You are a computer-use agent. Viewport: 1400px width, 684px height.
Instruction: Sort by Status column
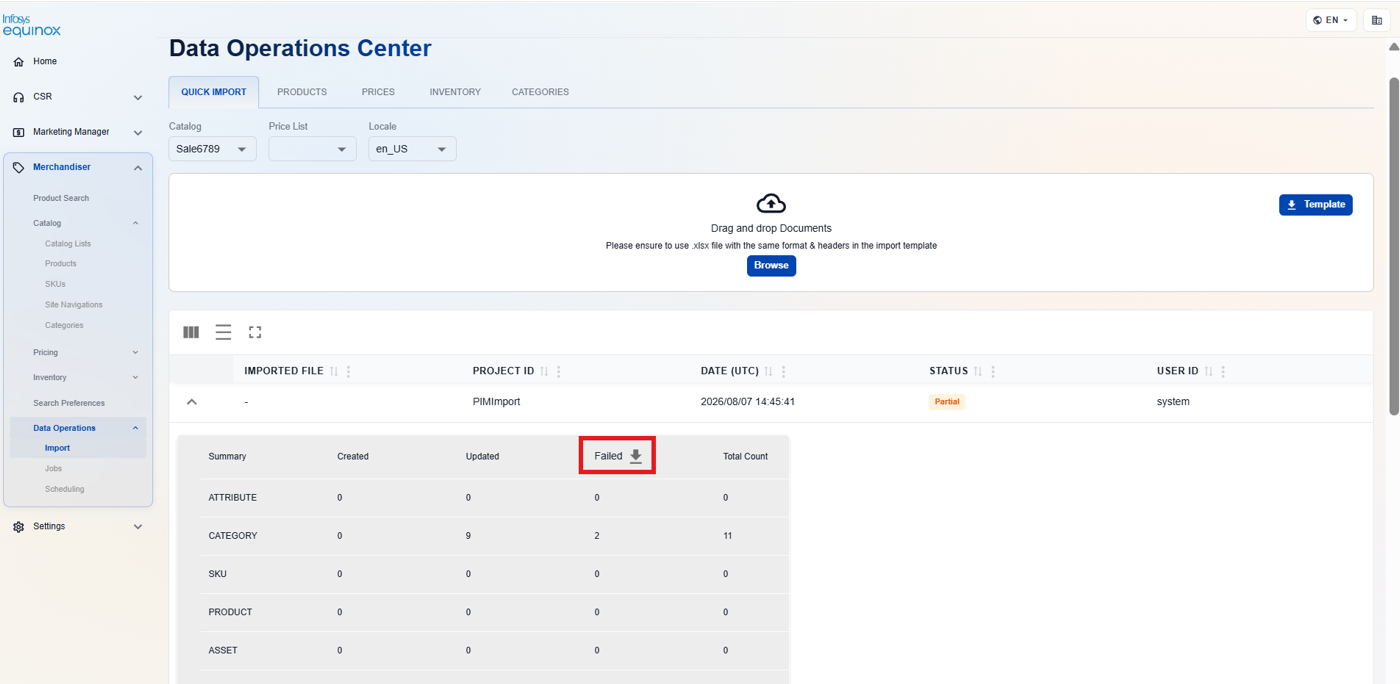pyautogui.click(x=978, y=371)
